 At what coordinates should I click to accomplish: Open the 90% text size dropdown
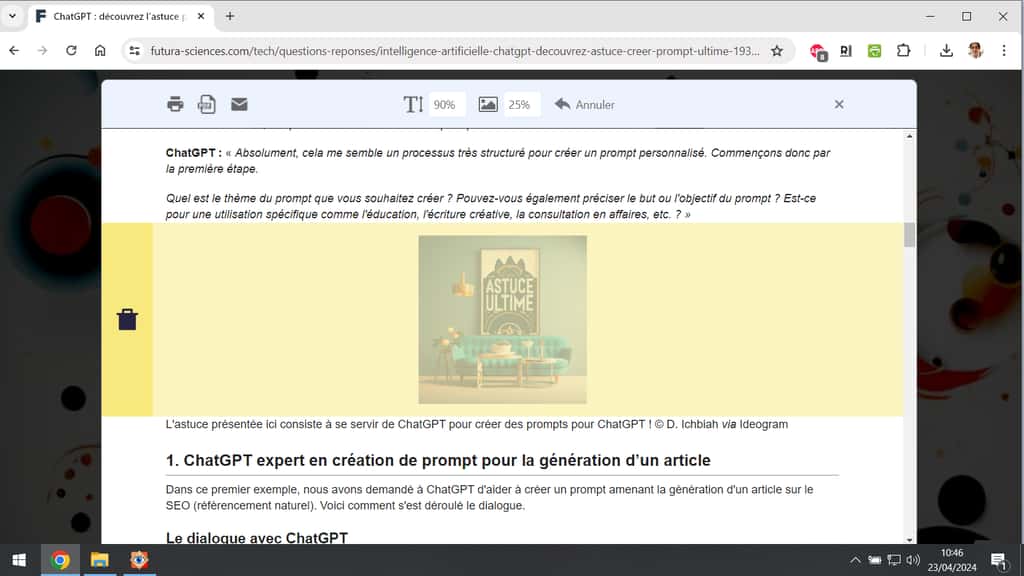(447, 104)
